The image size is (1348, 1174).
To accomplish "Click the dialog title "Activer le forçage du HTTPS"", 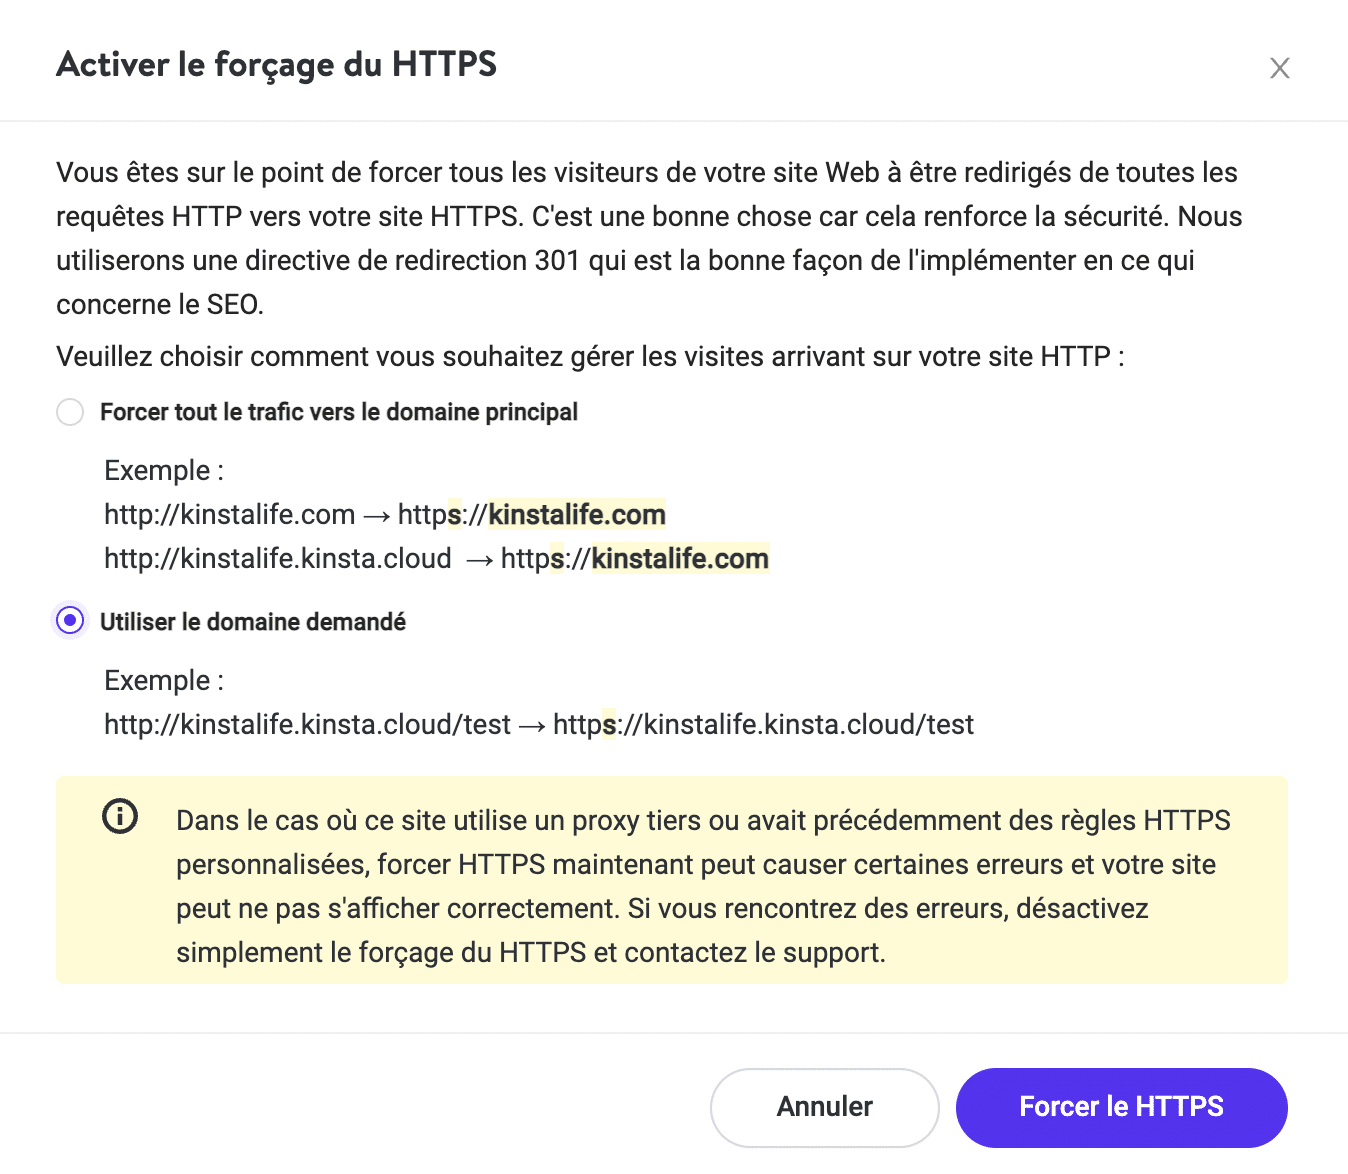I will (277, 64).
